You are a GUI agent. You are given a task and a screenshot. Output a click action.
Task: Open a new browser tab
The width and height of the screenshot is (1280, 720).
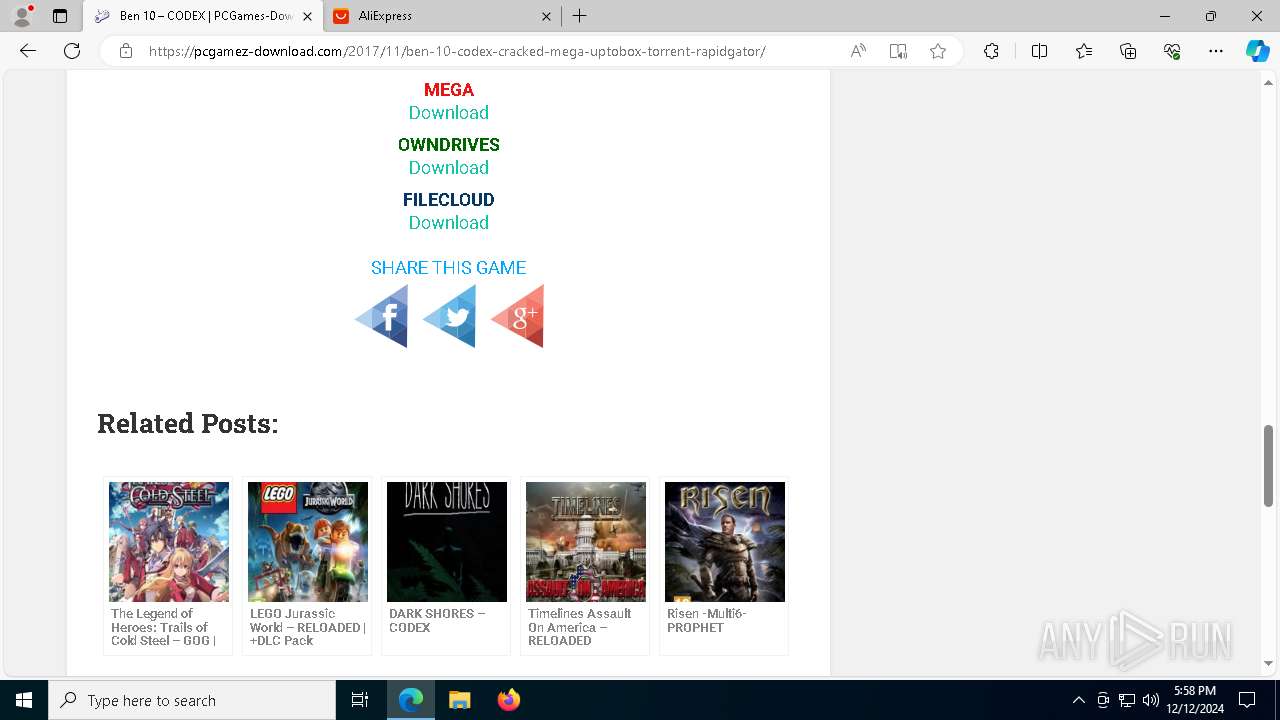tap(580, 16)
